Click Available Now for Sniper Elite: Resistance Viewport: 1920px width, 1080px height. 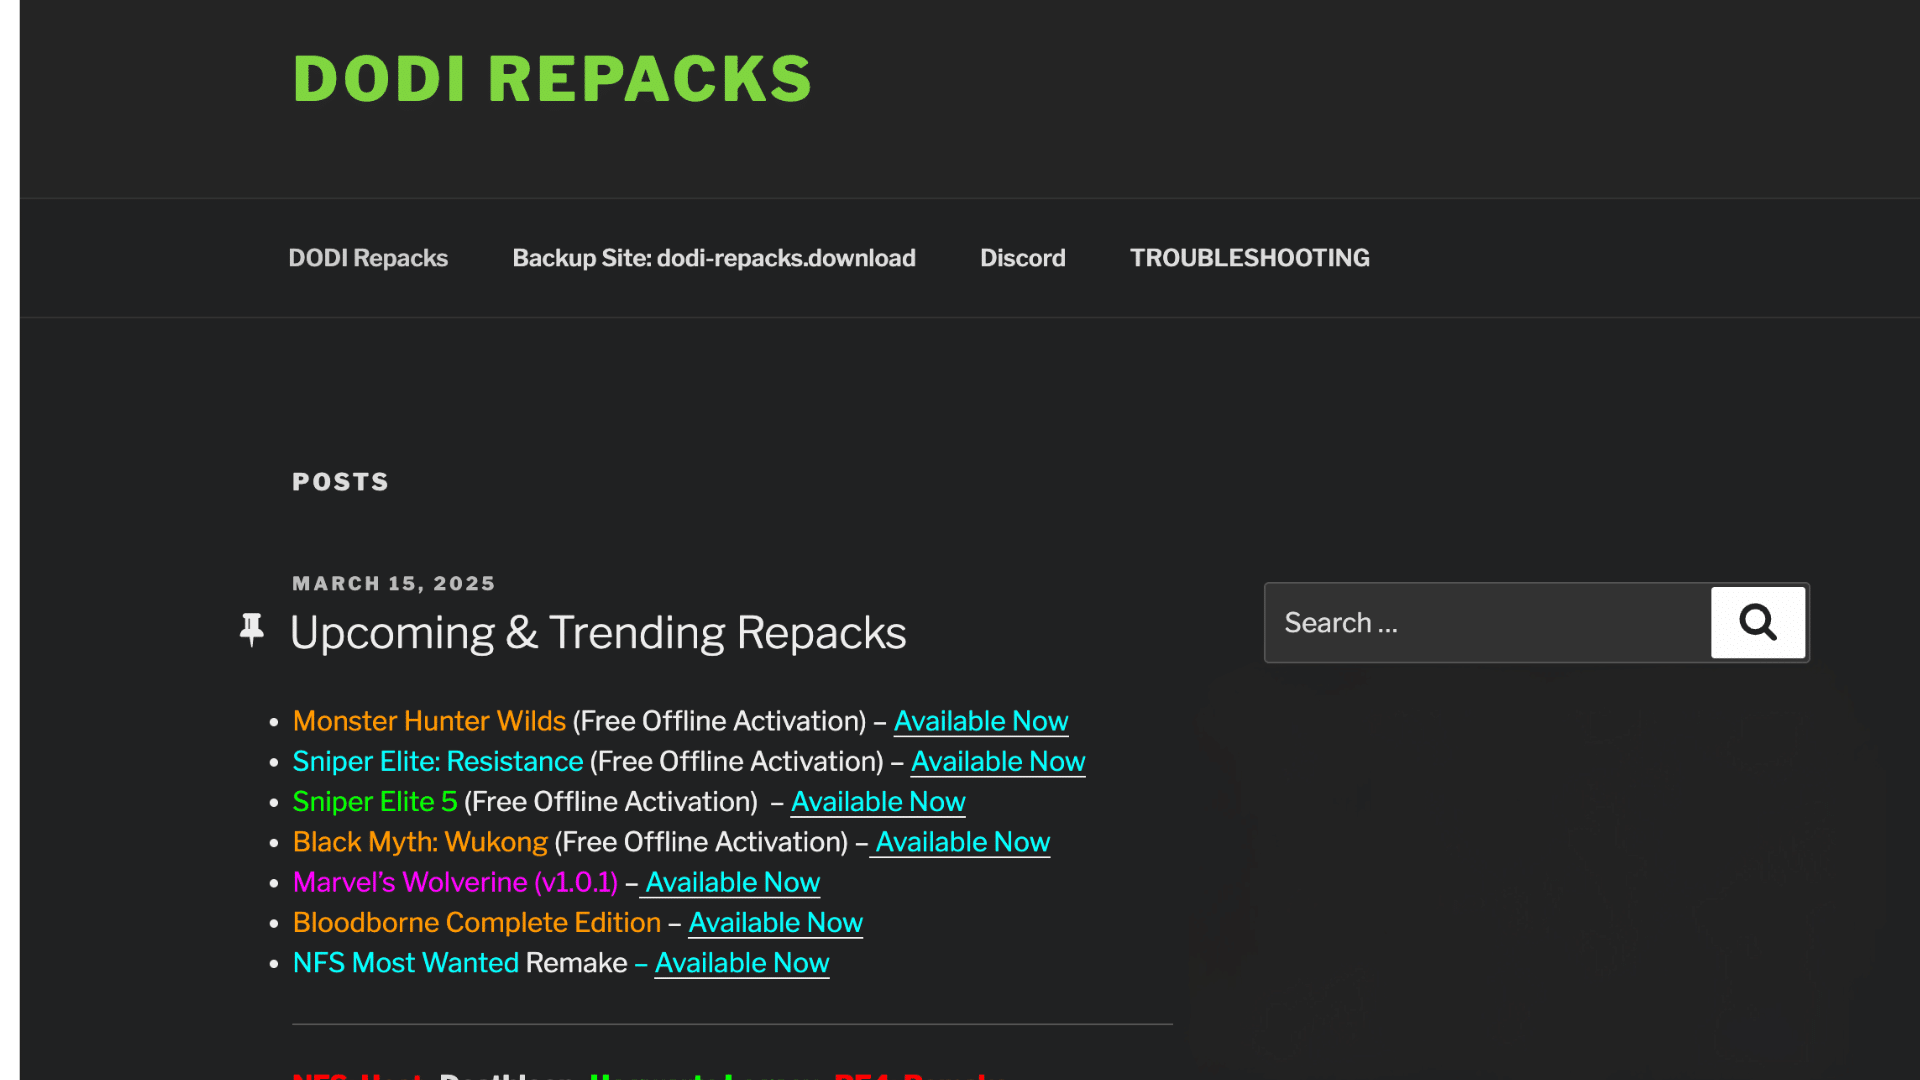[x=998, y=761]
